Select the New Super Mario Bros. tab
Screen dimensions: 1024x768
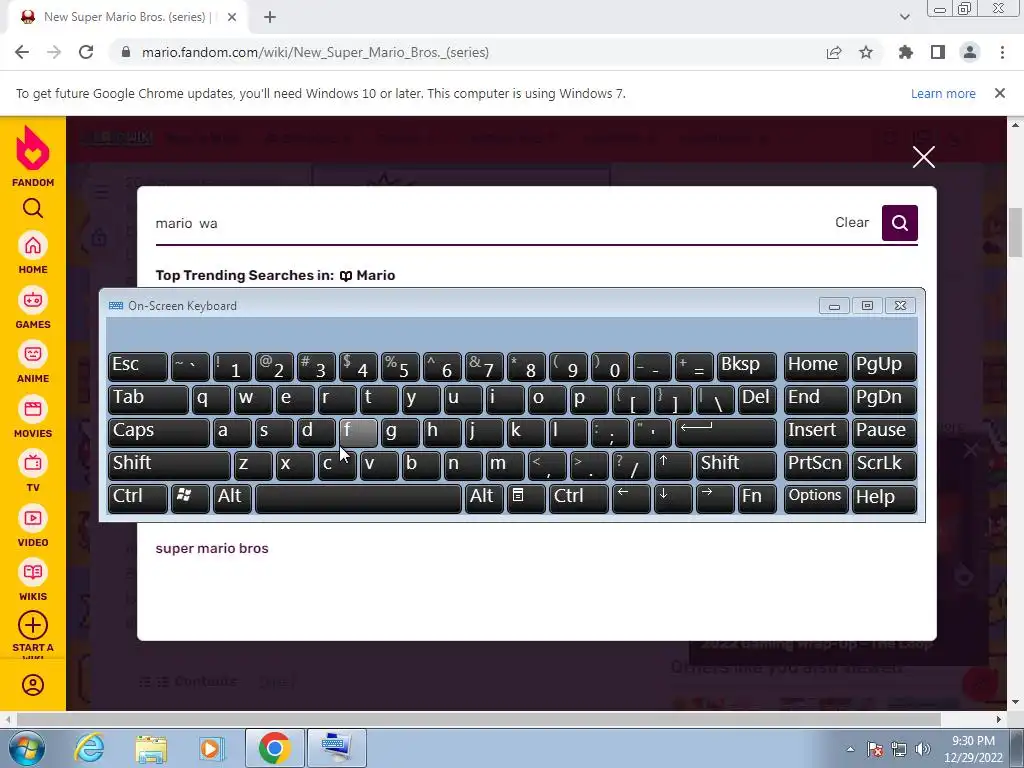point(127,18)
